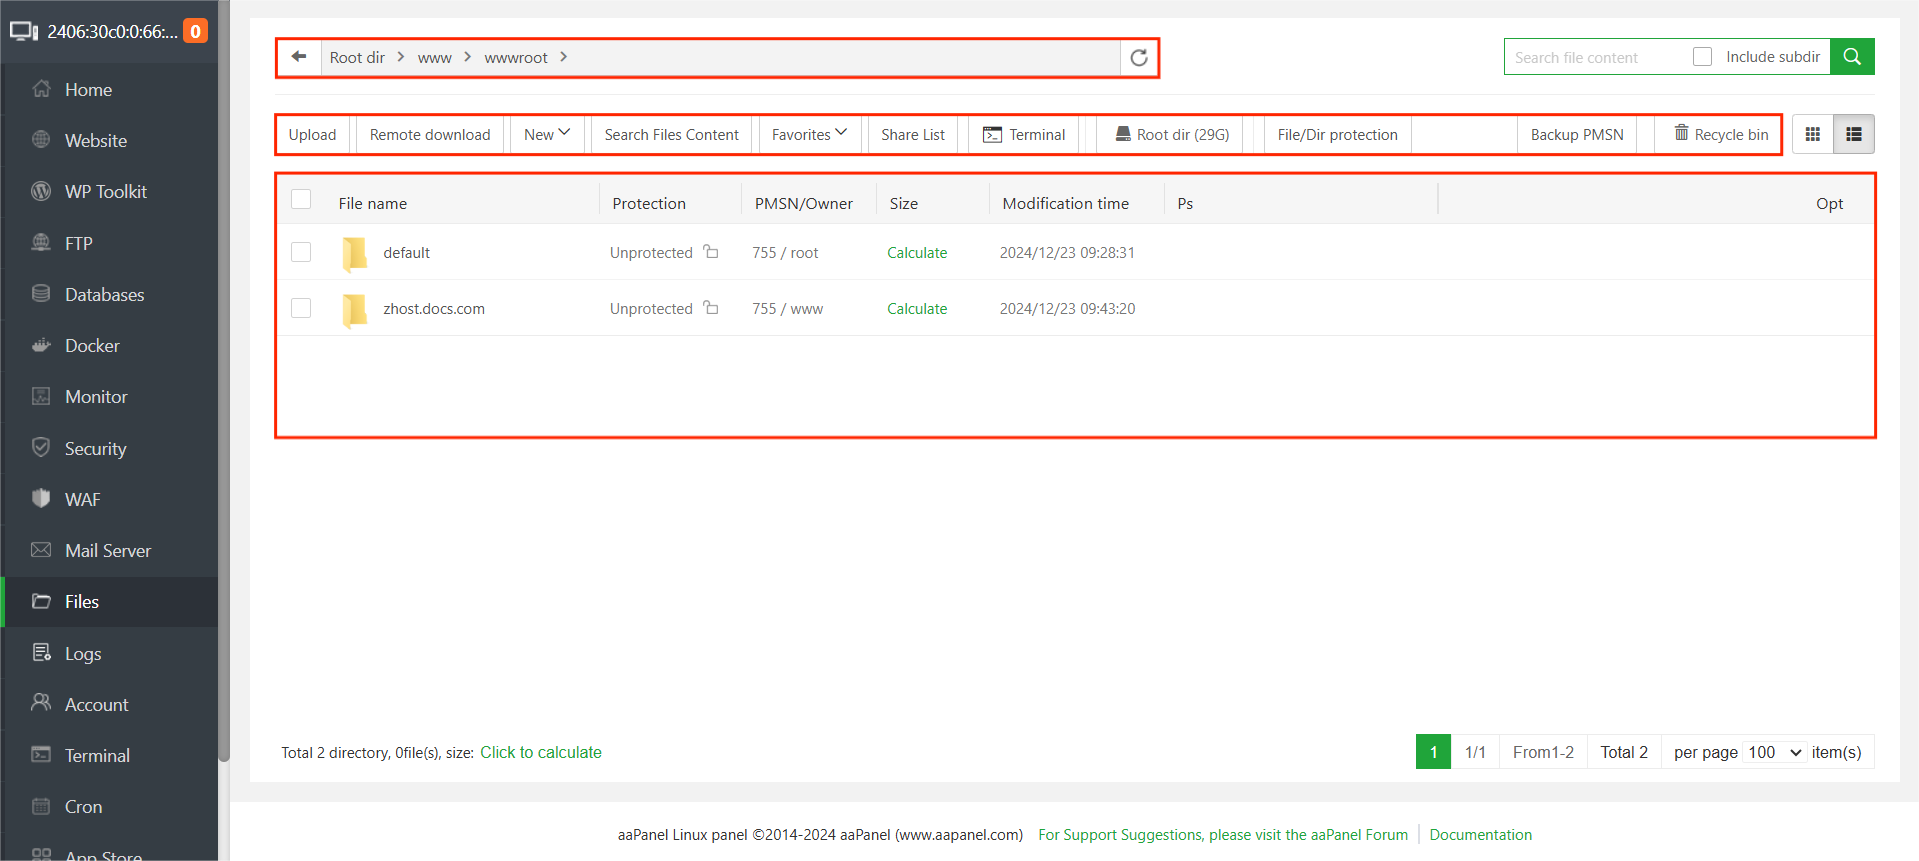Refresh the directory listing
The image size is (1919, 861).
tap(1138, 58)
